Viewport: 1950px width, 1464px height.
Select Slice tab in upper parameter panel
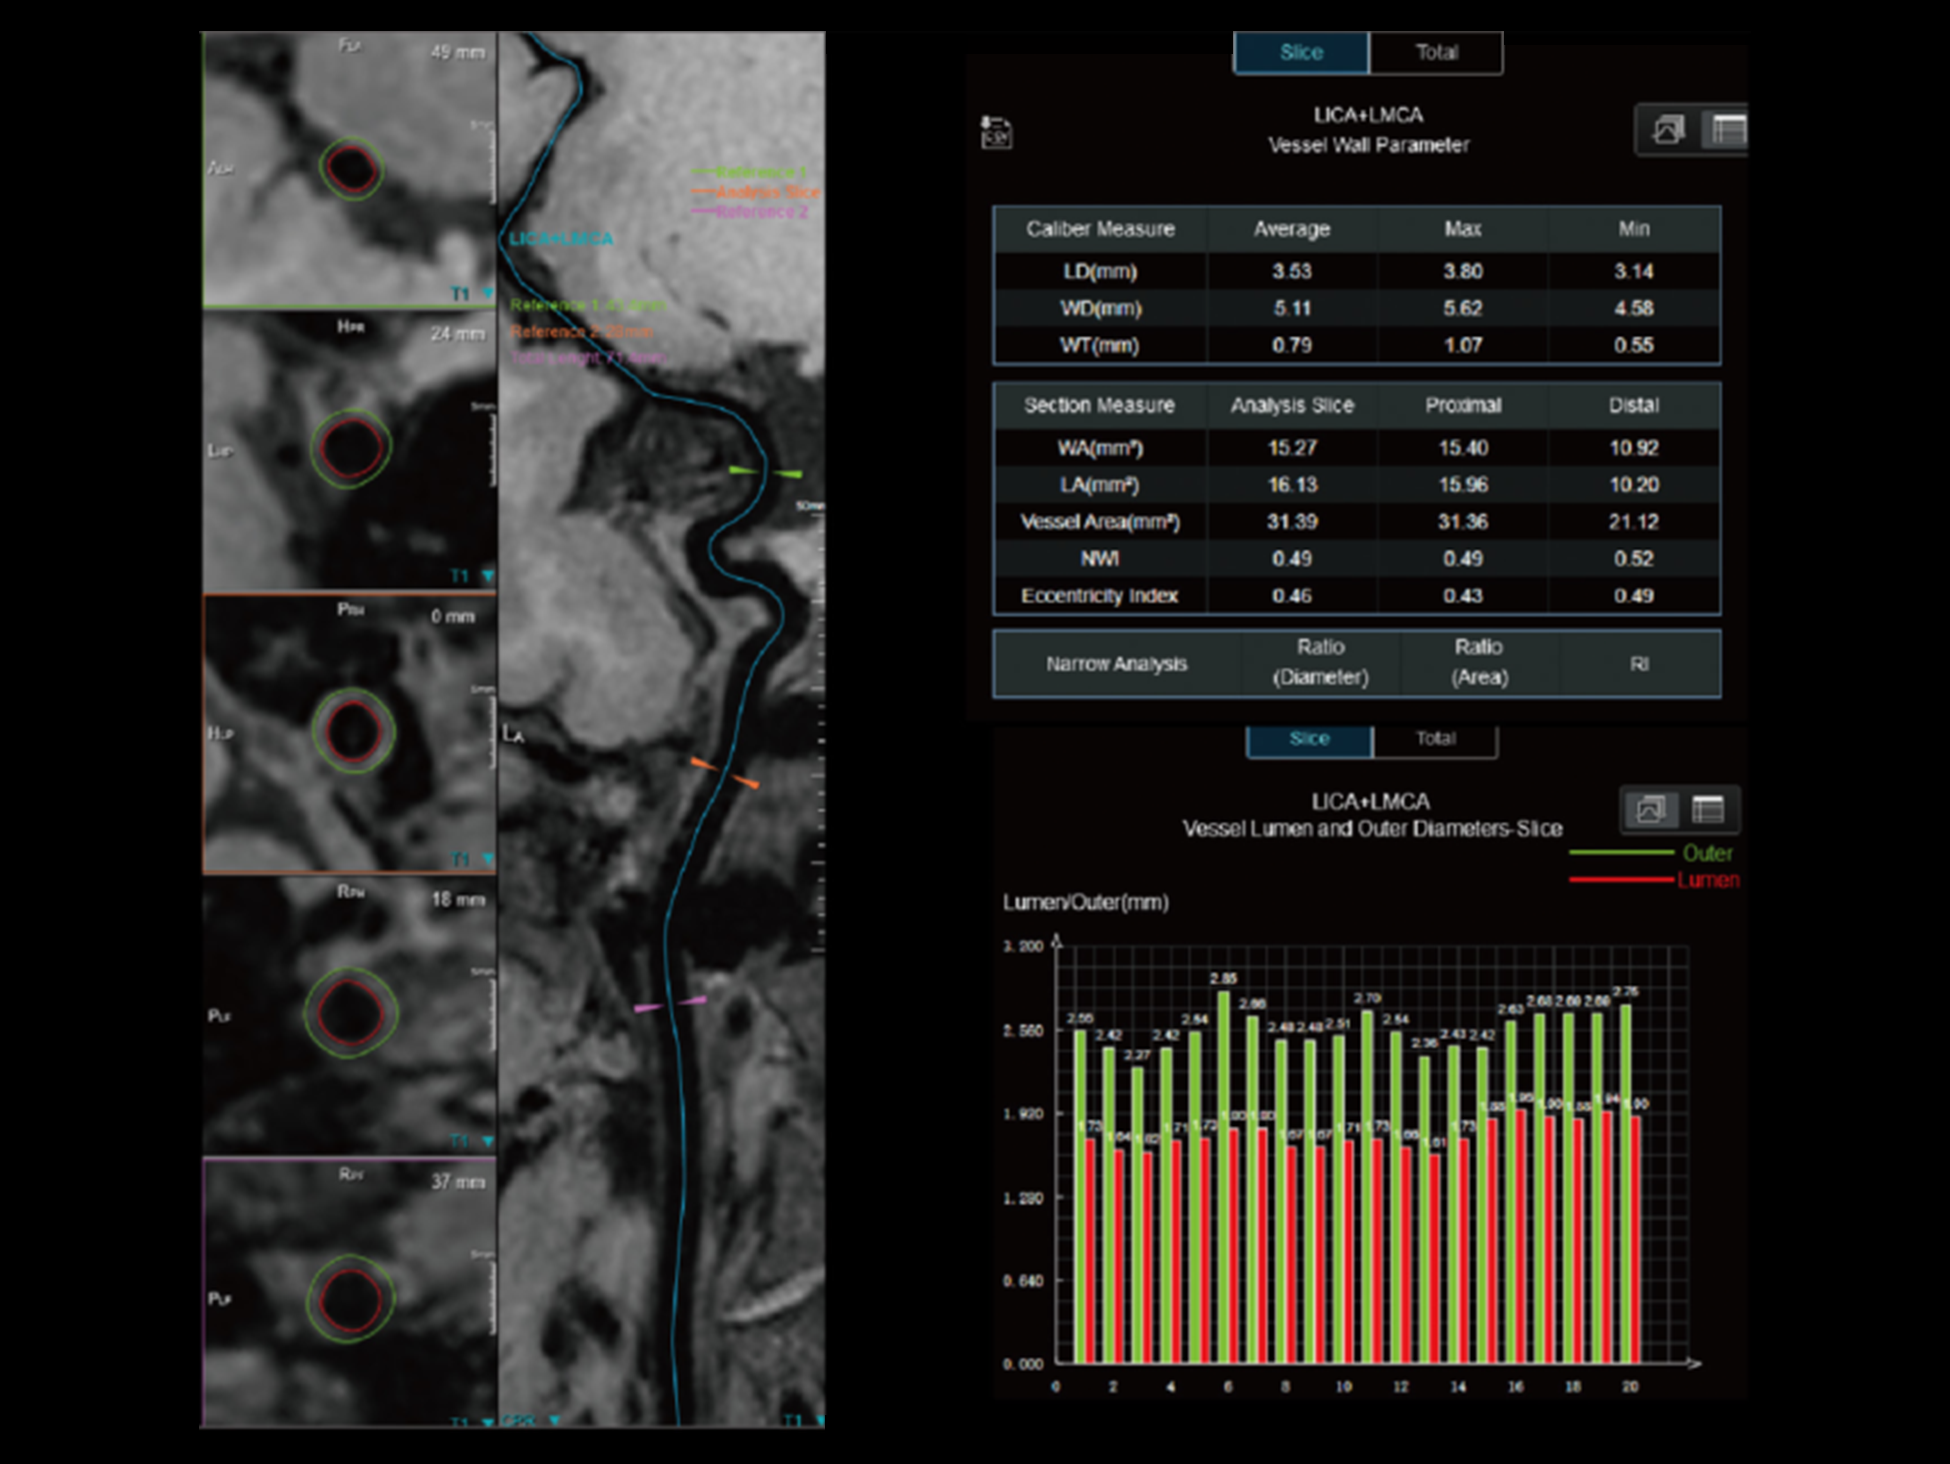[1301, 52]
